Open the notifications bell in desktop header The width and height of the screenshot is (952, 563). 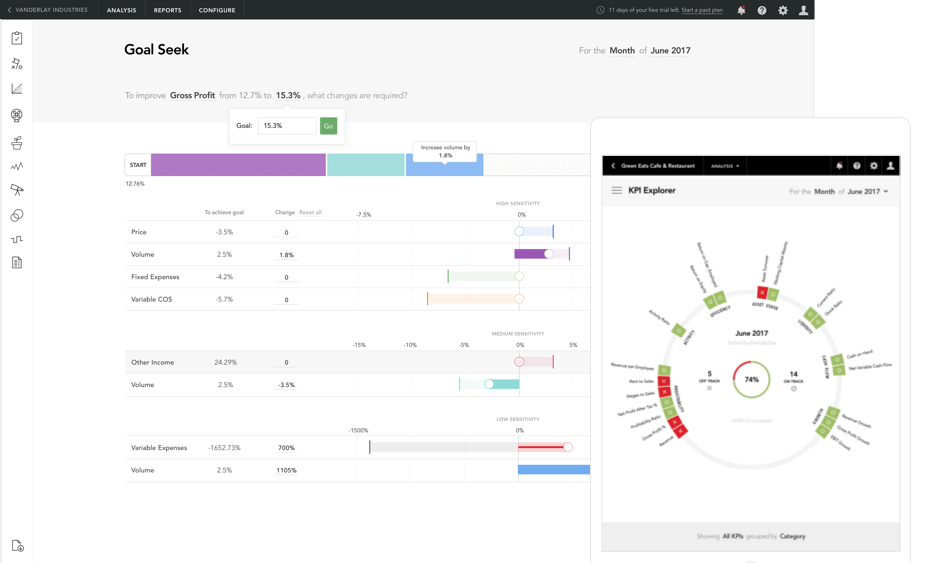tap(741, 10)
